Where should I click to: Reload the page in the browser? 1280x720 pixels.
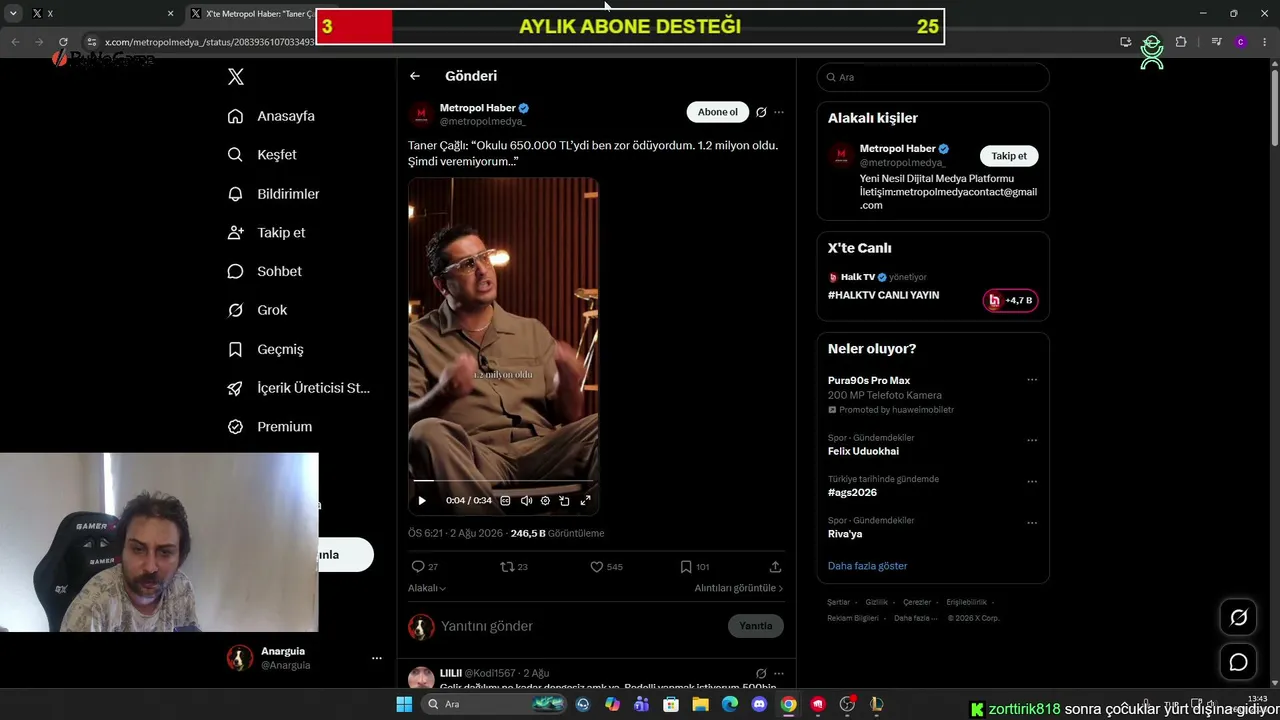[63, 42]
